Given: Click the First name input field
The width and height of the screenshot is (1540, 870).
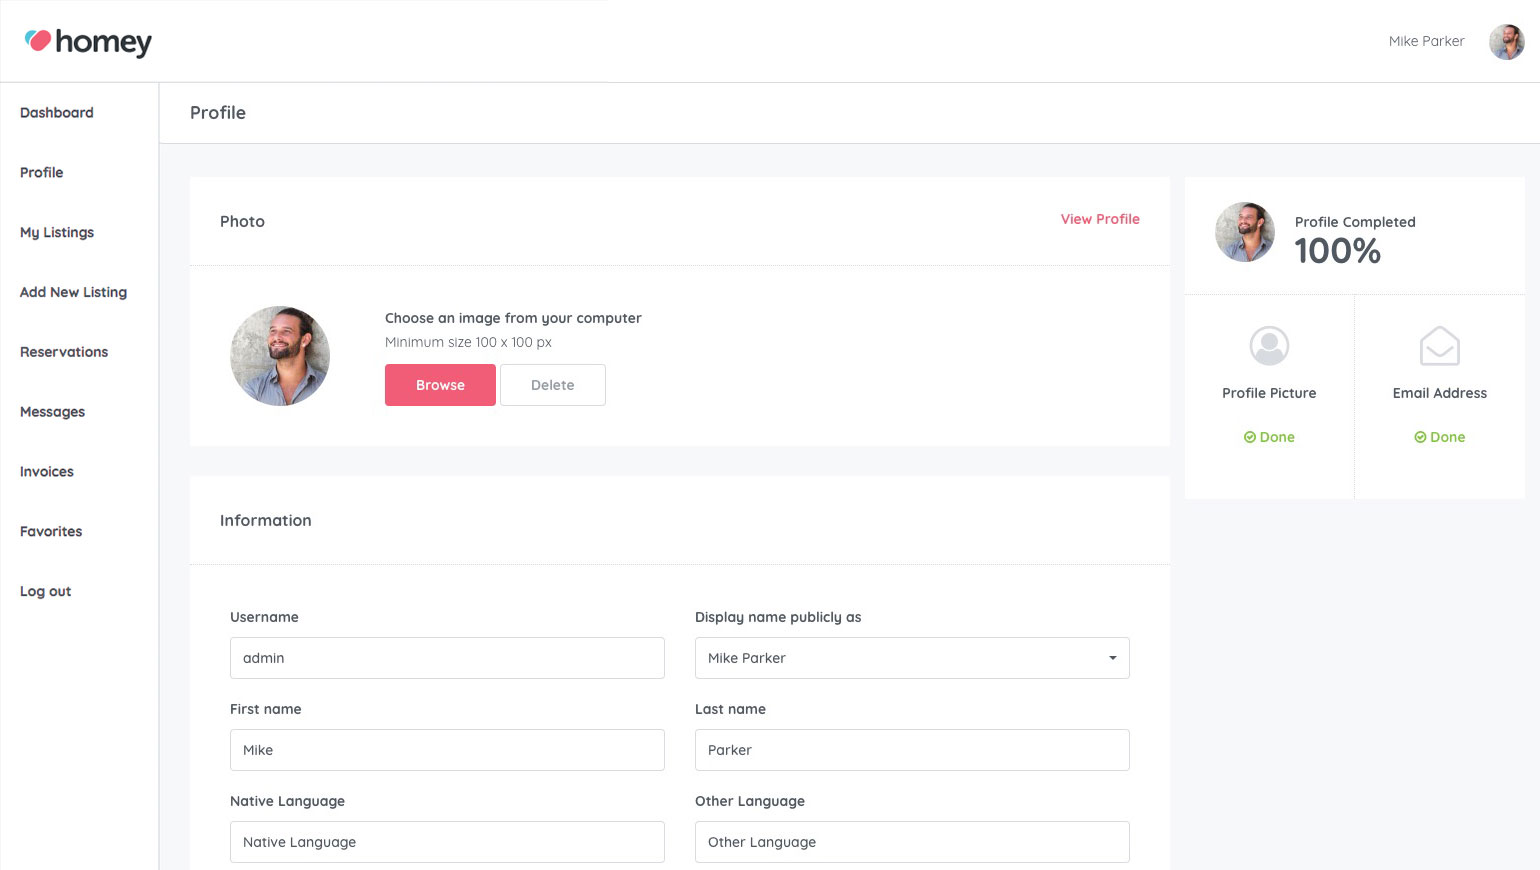Looking at the screenshot, I should coord(447,750).
